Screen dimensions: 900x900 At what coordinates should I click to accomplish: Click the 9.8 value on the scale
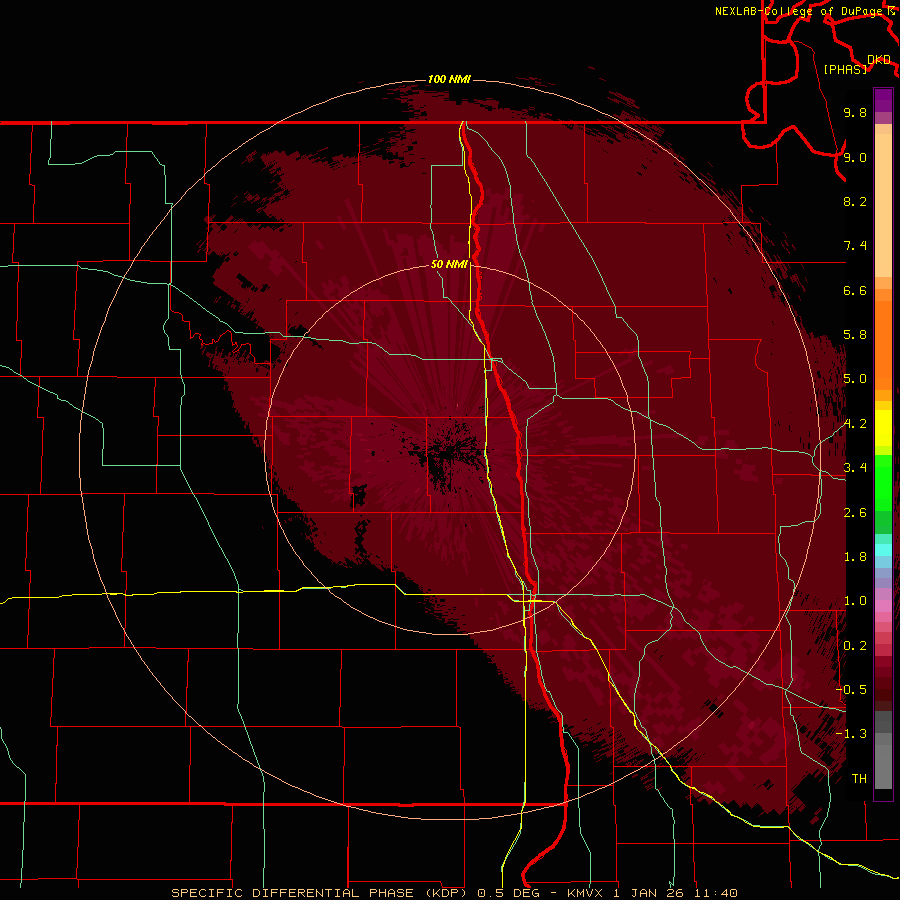click(x=855, y=112)
